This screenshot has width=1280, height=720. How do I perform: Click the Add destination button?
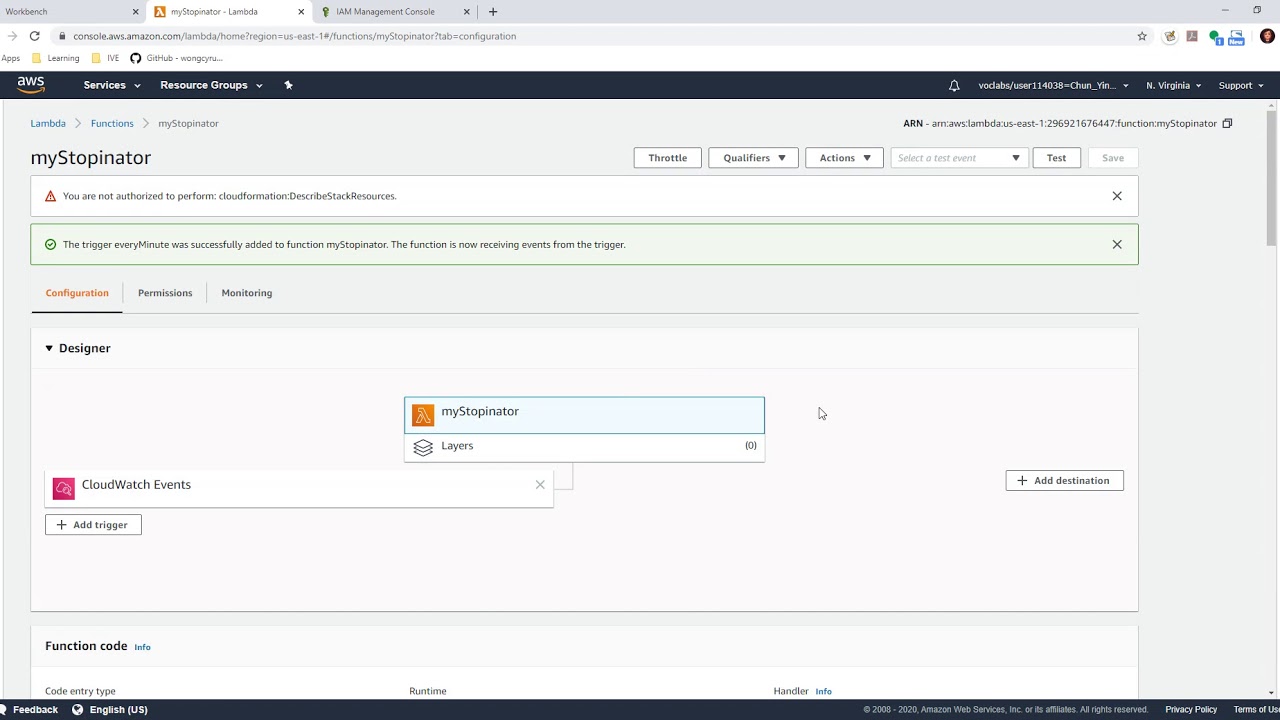click(1064, 481)
